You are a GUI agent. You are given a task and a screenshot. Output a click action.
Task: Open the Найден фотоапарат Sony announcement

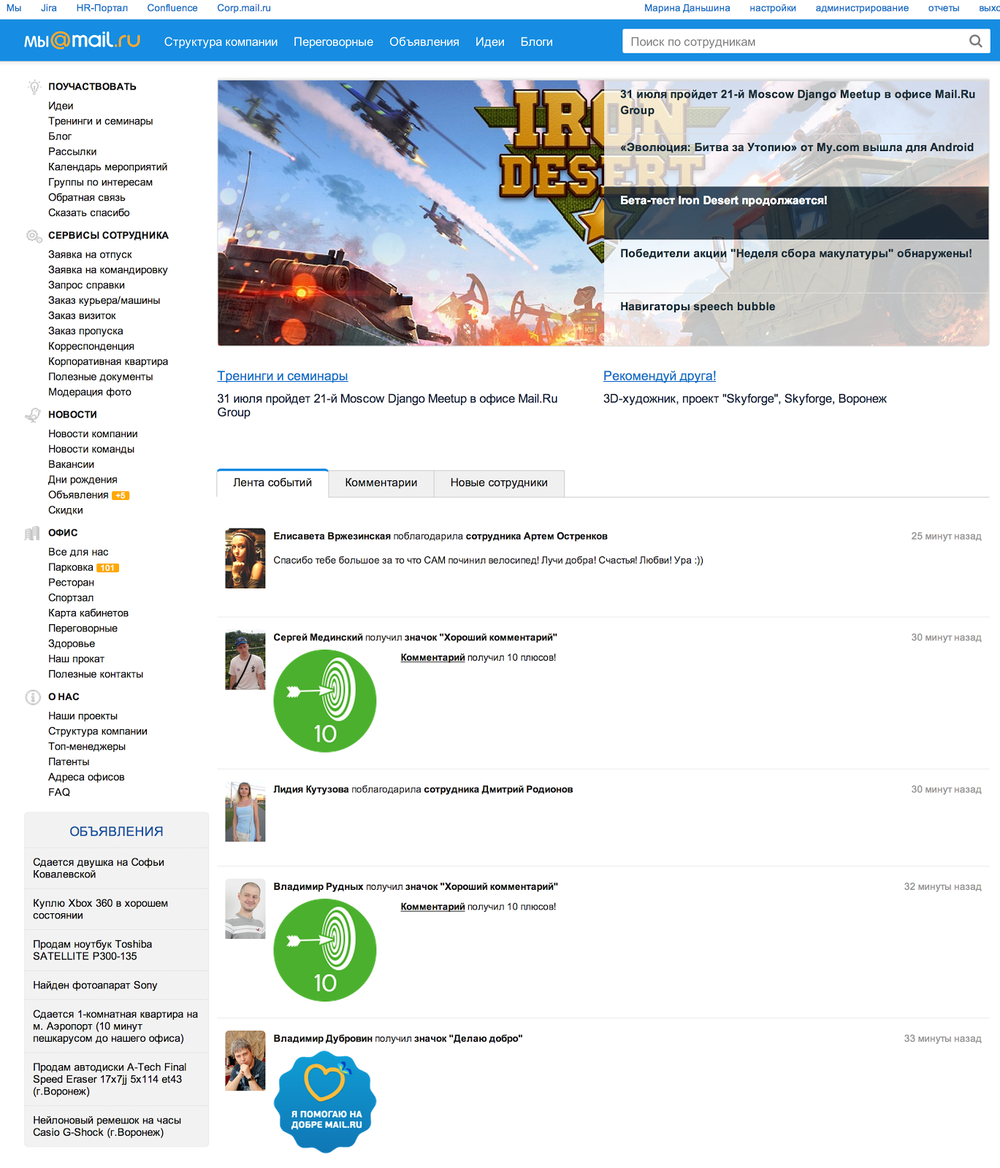95,986
